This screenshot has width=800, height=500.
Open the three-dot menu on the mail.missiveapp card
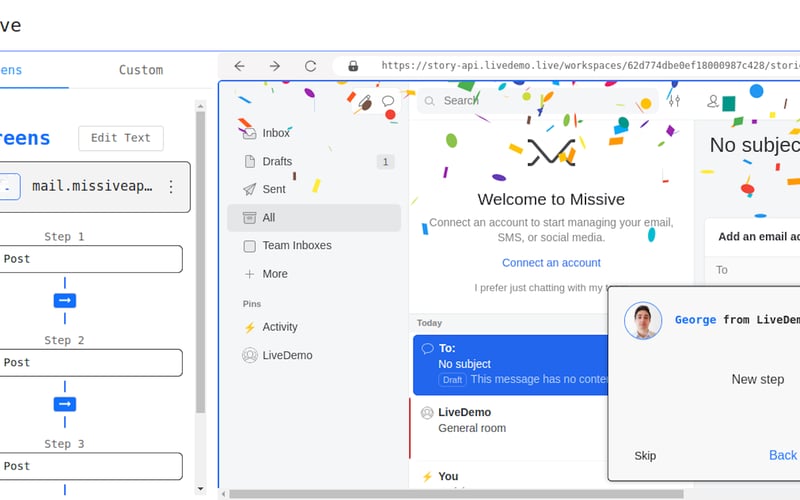click(x=171, y=187)
